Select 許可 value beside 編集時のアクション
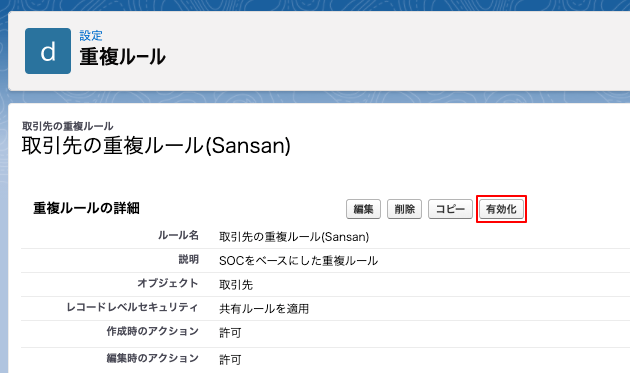The width and height of the screenshot is (630, 373). [230, 360]
